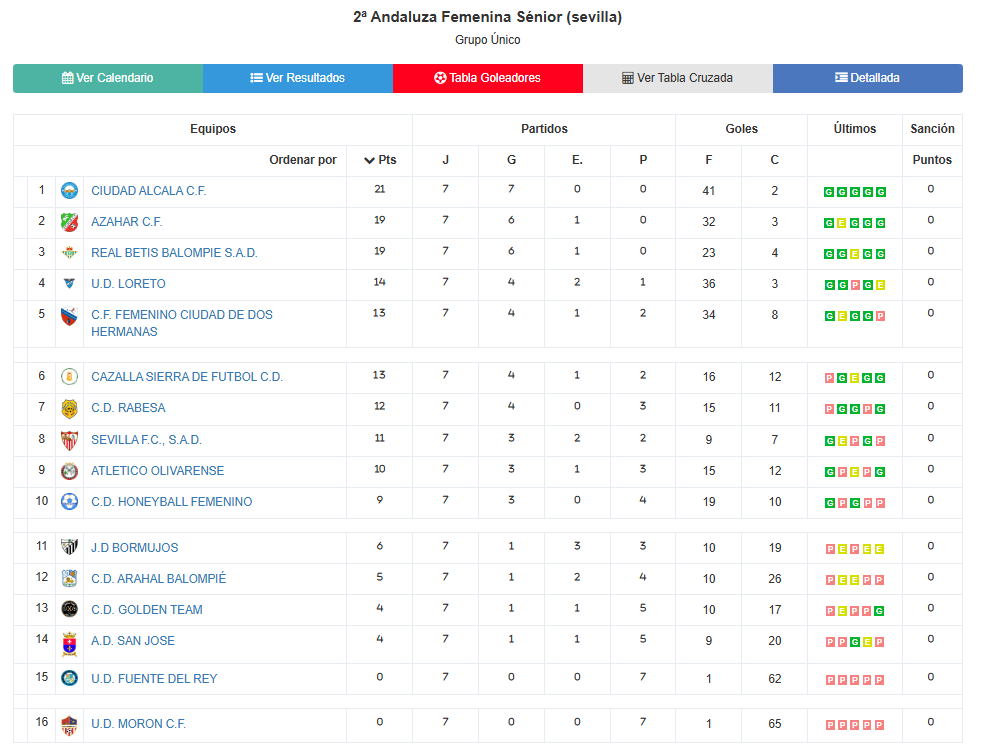The image size is (995, 751).
Task: Open AZAHAR C.F. team link
Action: click(x=126, y=222)
